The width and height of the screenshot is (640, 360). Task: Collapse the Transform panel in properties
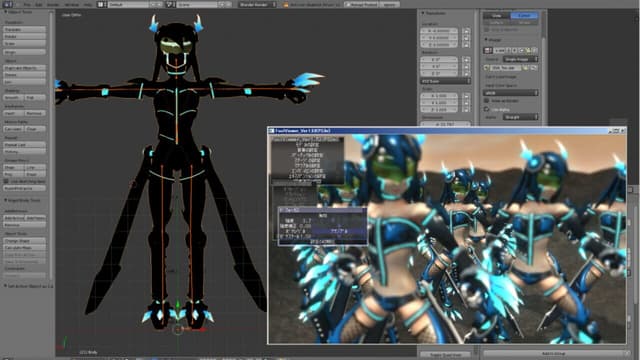(423, 13)
